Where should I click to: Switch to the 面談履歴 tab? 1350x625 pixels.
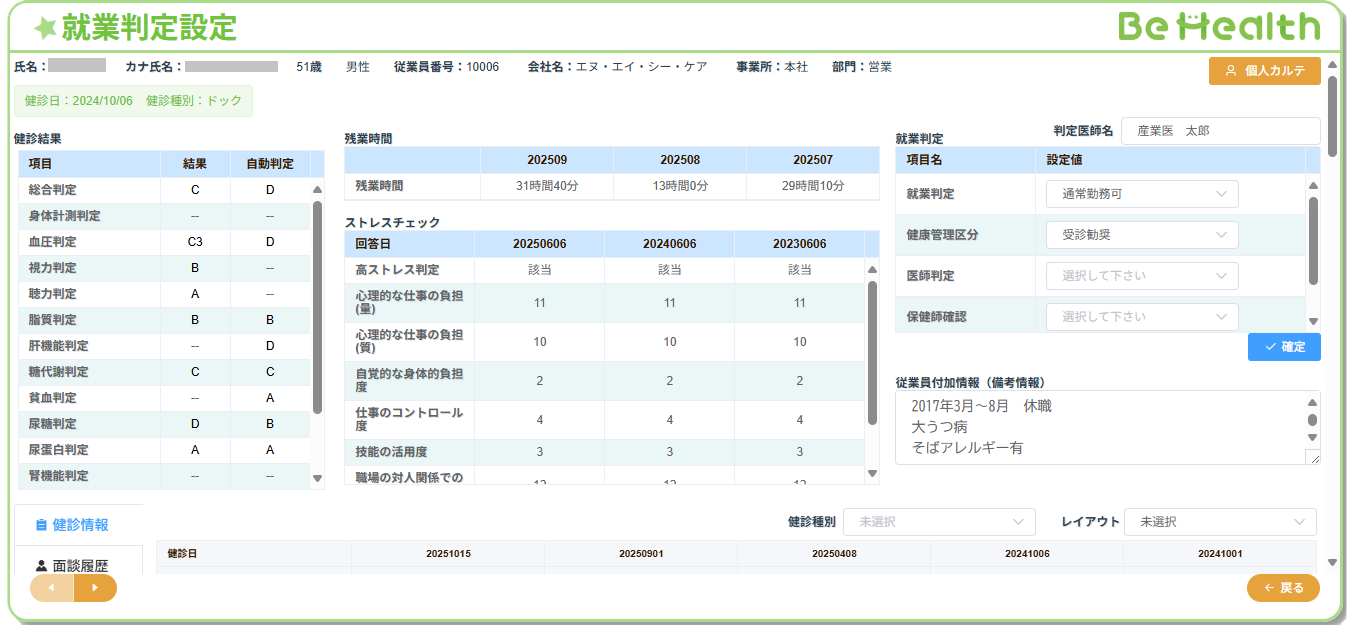79,565
